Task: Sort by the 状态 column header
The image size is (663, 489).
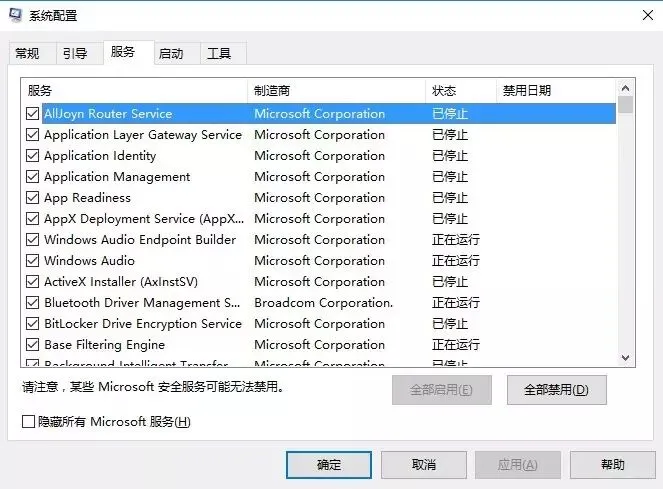Action: 461,91
